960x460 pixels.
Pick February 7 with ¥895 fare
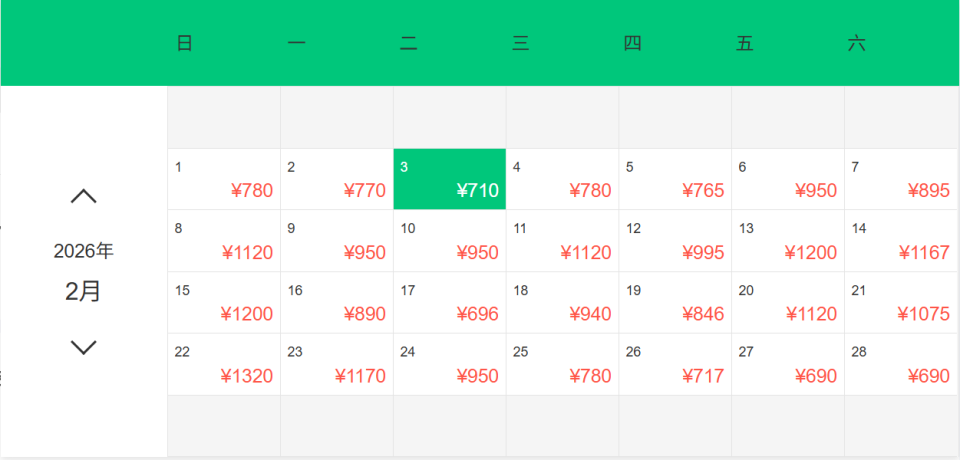901,179
